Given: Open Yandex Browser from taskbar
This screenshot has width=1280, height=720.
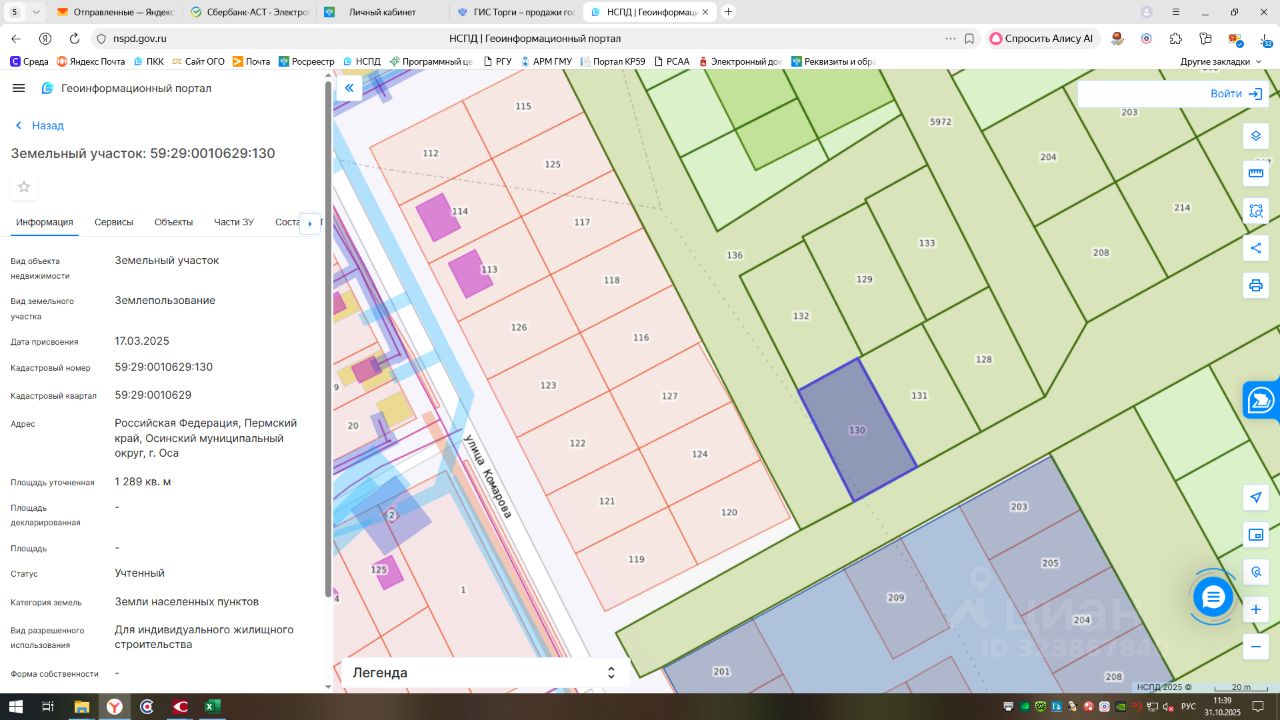Looking at the screenshot, I should tap(115, 706).
